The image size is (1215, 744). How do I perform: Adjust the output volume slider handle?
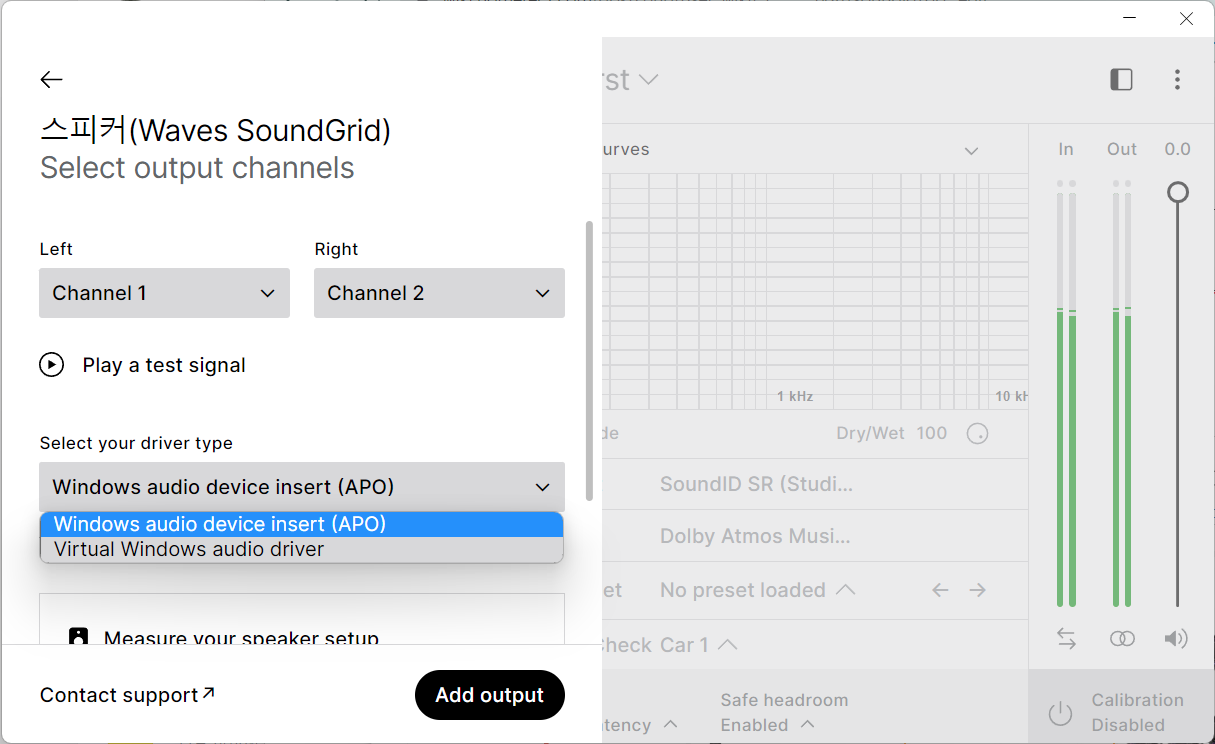(x=1178, y=192)
